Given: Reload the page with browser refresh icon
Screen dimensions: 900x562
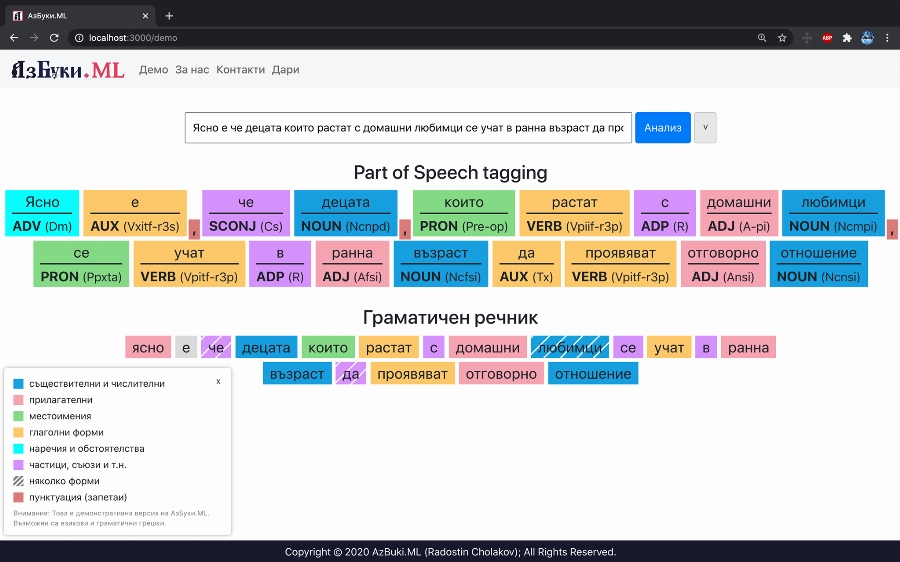Looking at the screenshot, I should click(x=54, y=38).
